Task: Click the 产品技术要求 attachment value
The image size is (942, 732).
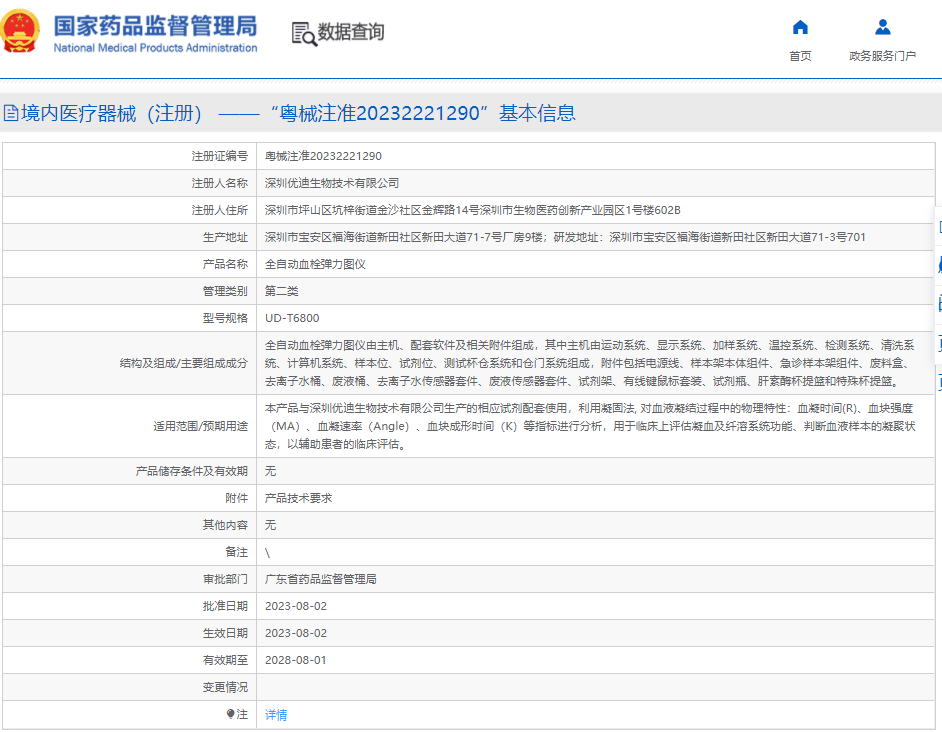Action: pyautogui.click(x=299, y=498)
